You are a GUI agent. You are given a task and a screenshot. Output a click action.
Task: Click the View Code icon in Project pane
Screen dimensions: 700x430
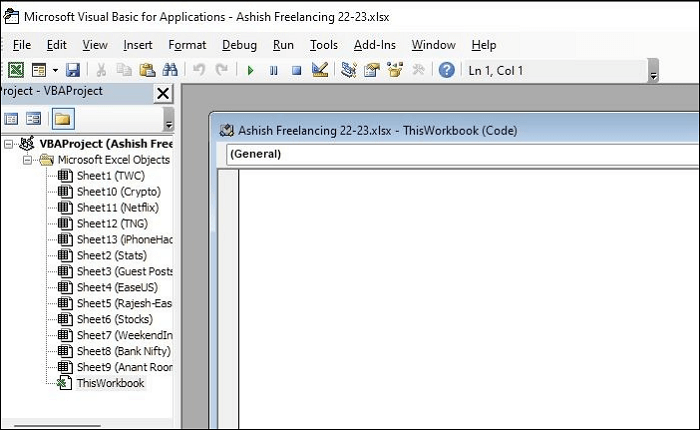[11, 119]
